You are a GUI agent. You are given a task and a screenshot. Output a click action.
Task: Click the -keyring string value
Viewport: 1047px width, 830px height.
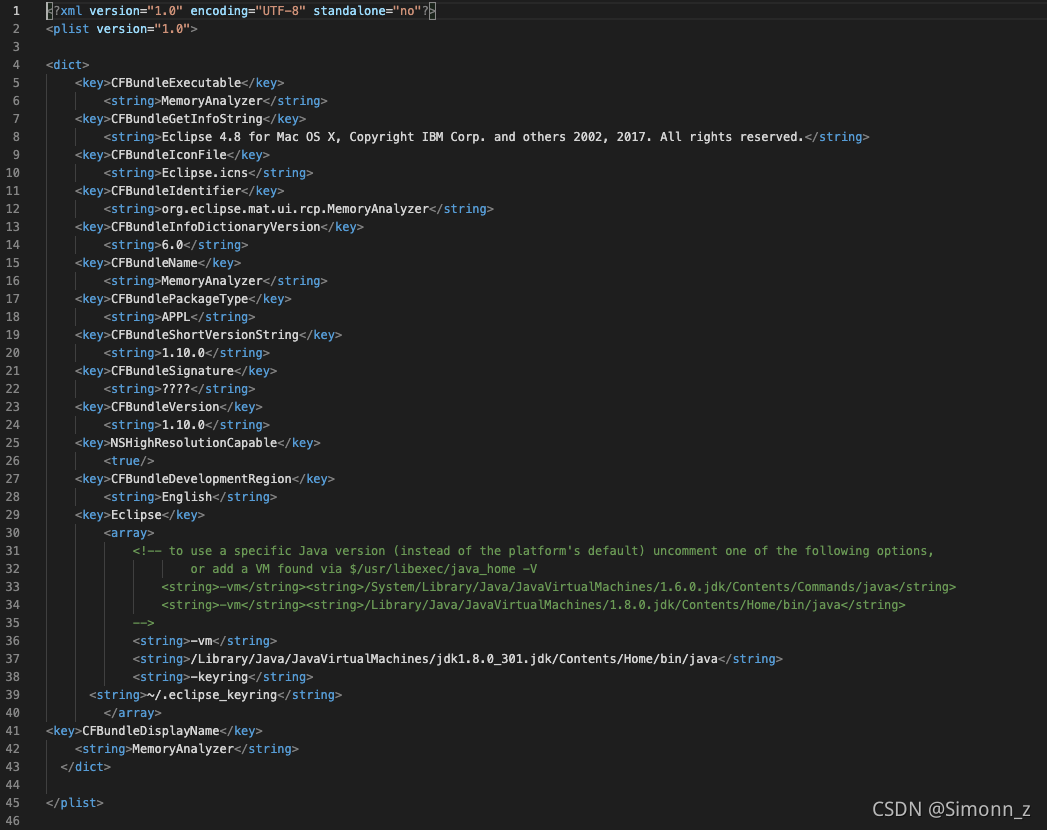pos(219,678)
